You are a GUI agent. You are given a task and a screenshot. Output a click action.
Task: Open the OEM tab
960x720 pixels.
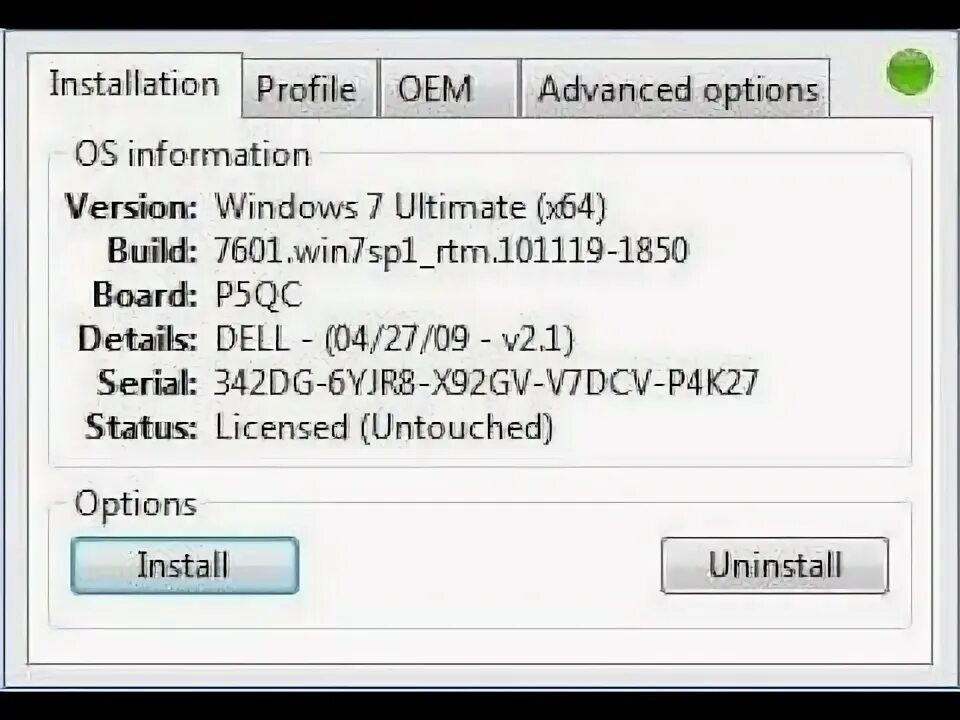point(449,89)
